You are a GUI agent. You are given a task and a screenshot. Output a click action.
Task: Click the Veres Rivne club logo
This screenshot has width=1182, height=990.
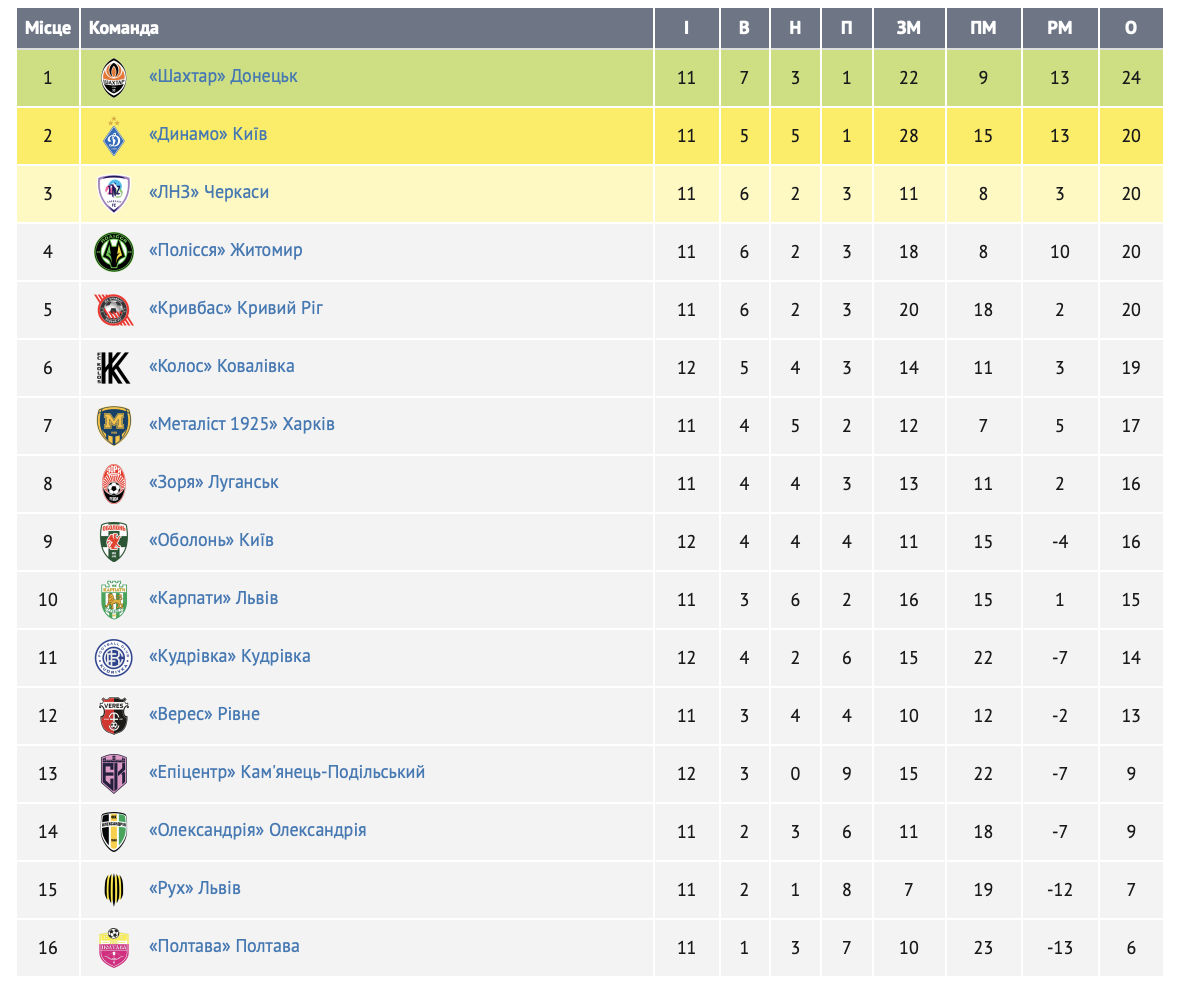click(x=113, y=716)
